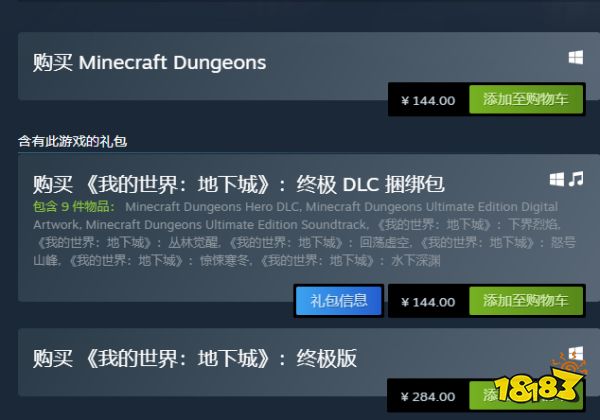Click the 包含 9 件物品 label
Screen dimensions: 600x420
(73, 207)
